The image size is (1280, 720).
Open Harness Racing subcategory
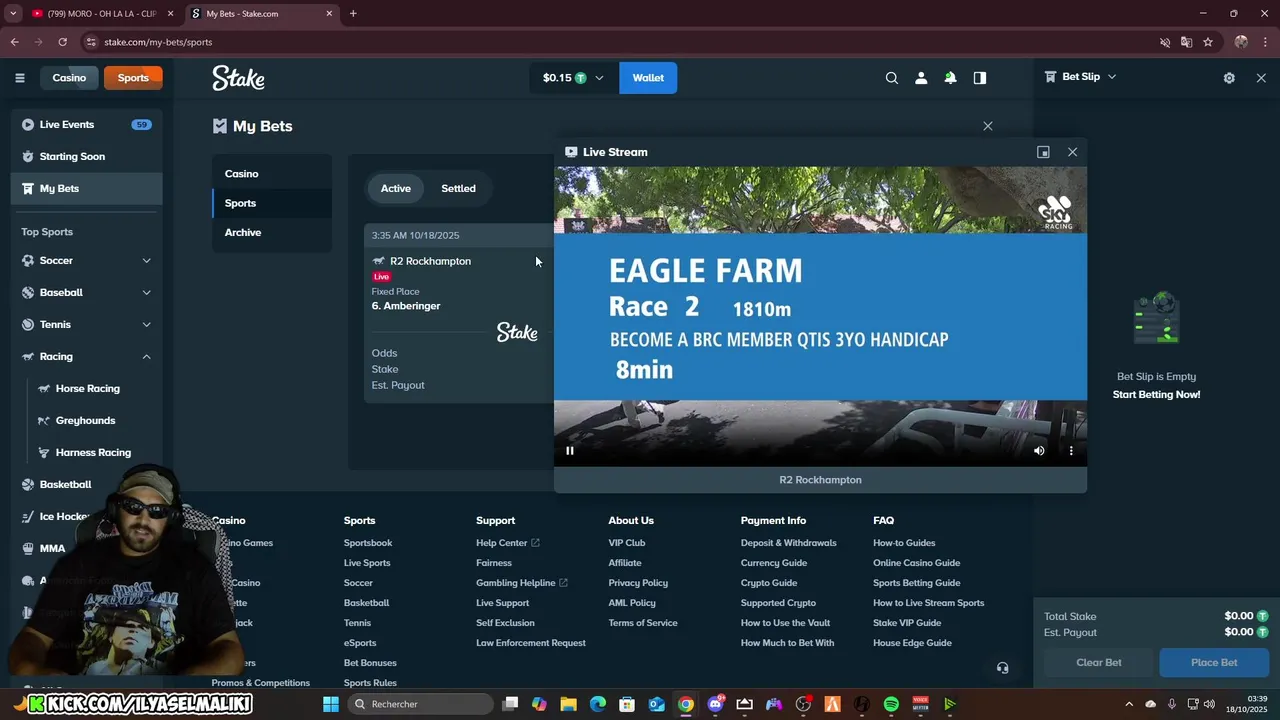pos(93,453)
